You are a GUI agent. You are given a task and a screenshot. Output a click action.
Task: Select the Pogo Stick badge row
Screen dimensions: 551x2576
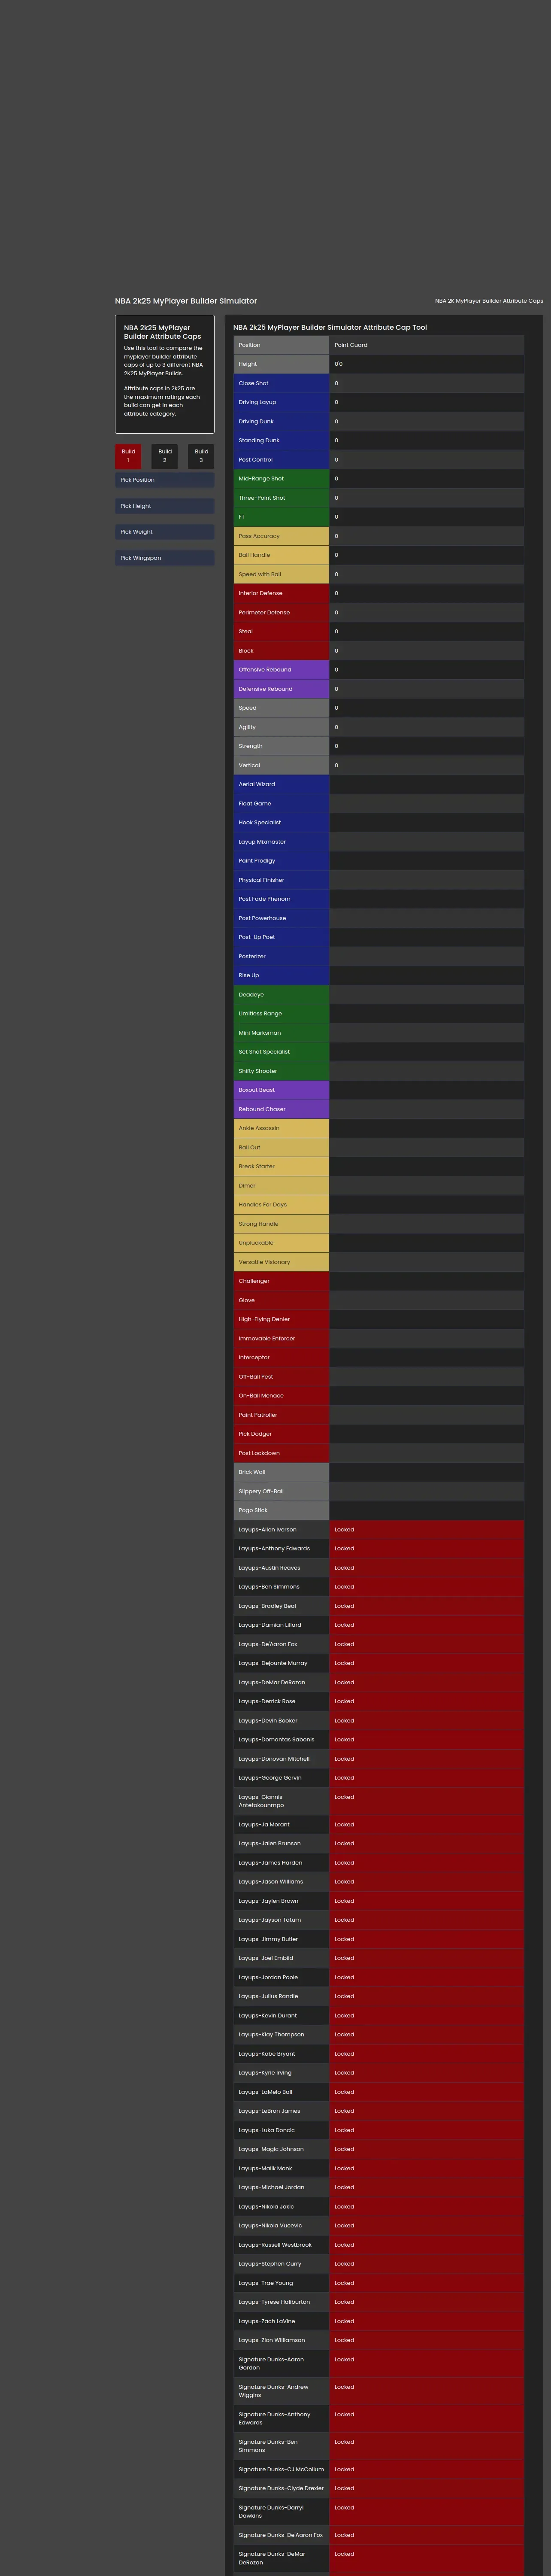tap(379, 1510)
